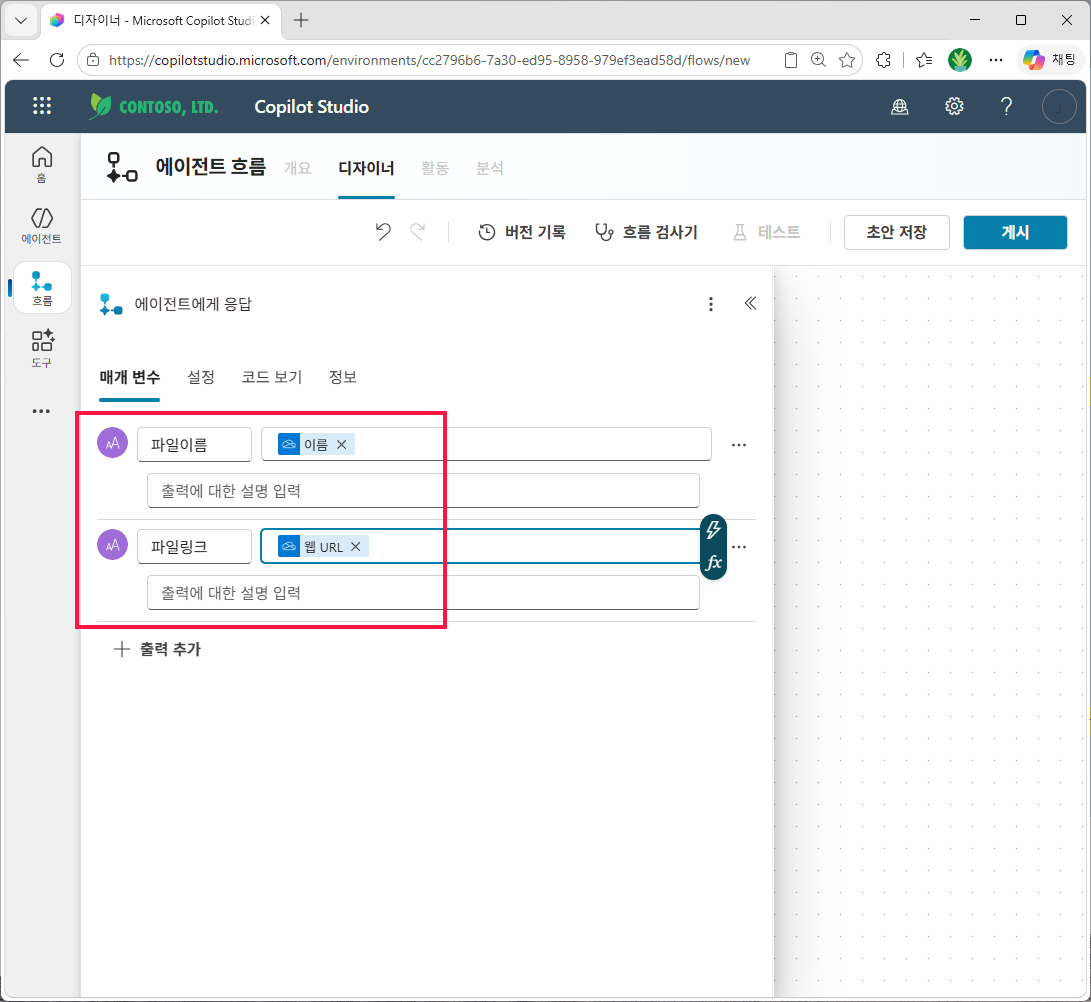1091x1002 pixels.
Task: Open browser settings and more menu
Action: (x=996, y=61)
